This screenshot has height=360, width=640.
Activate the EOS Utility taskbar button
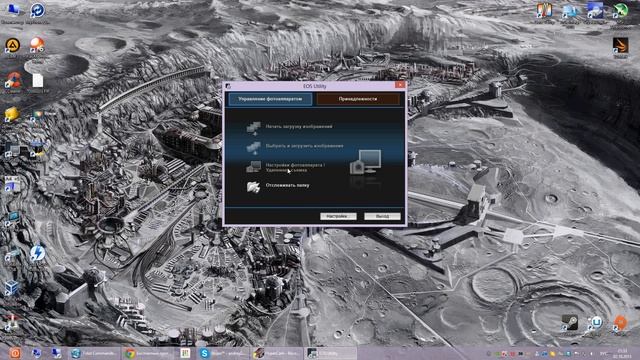(330, 353)
